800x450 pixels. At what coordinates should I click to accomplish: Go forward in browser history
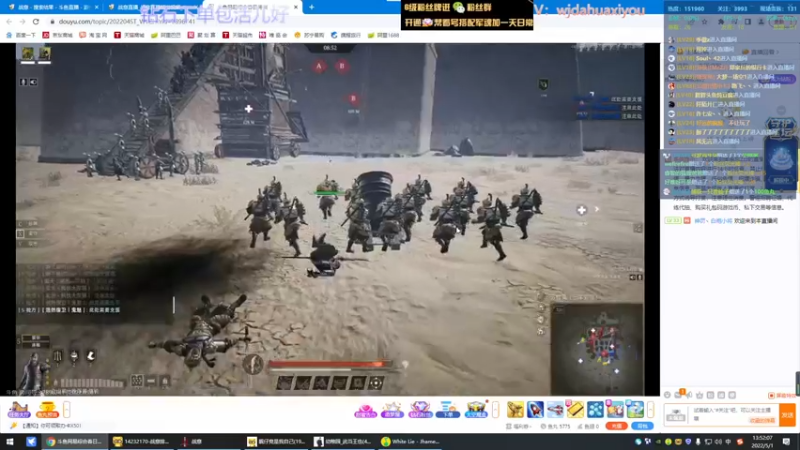click(22, 21)
